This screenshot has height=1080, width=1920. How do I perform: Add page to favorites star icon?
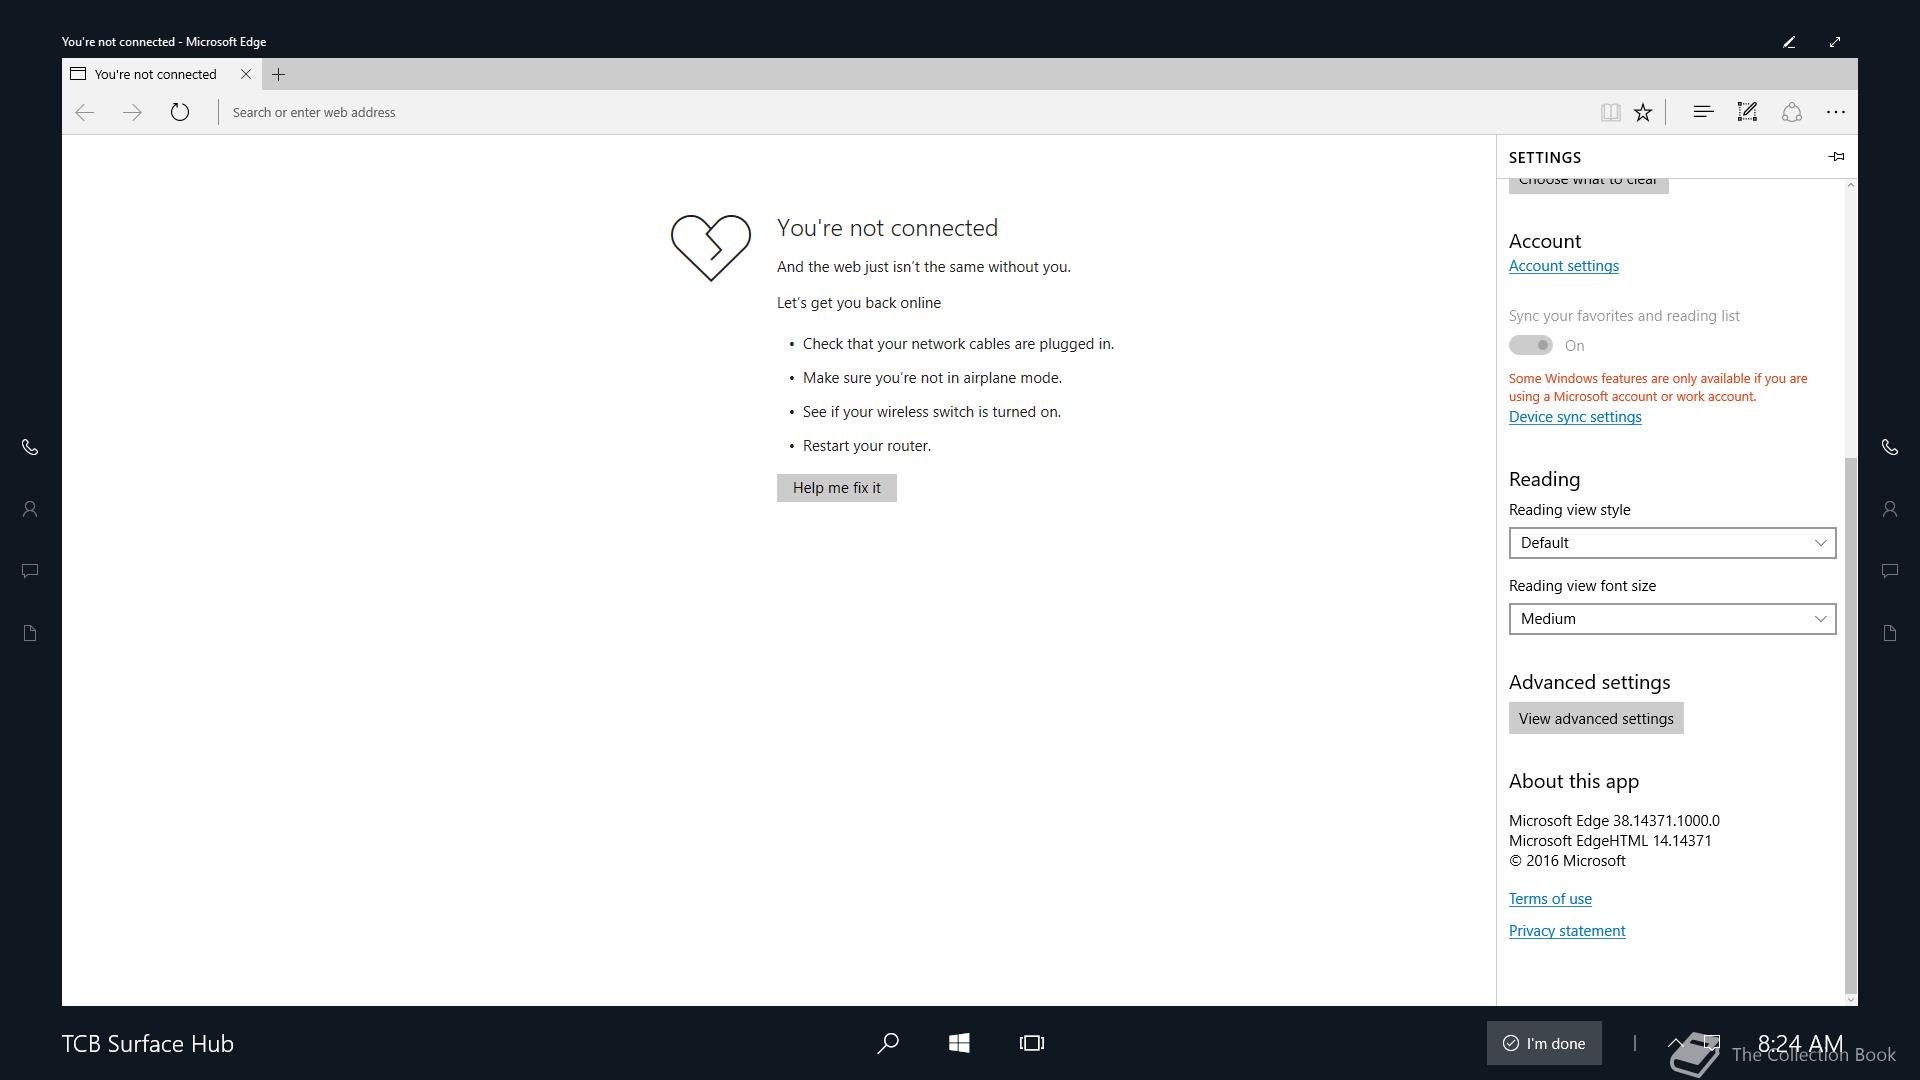(x=1643, y=112)
